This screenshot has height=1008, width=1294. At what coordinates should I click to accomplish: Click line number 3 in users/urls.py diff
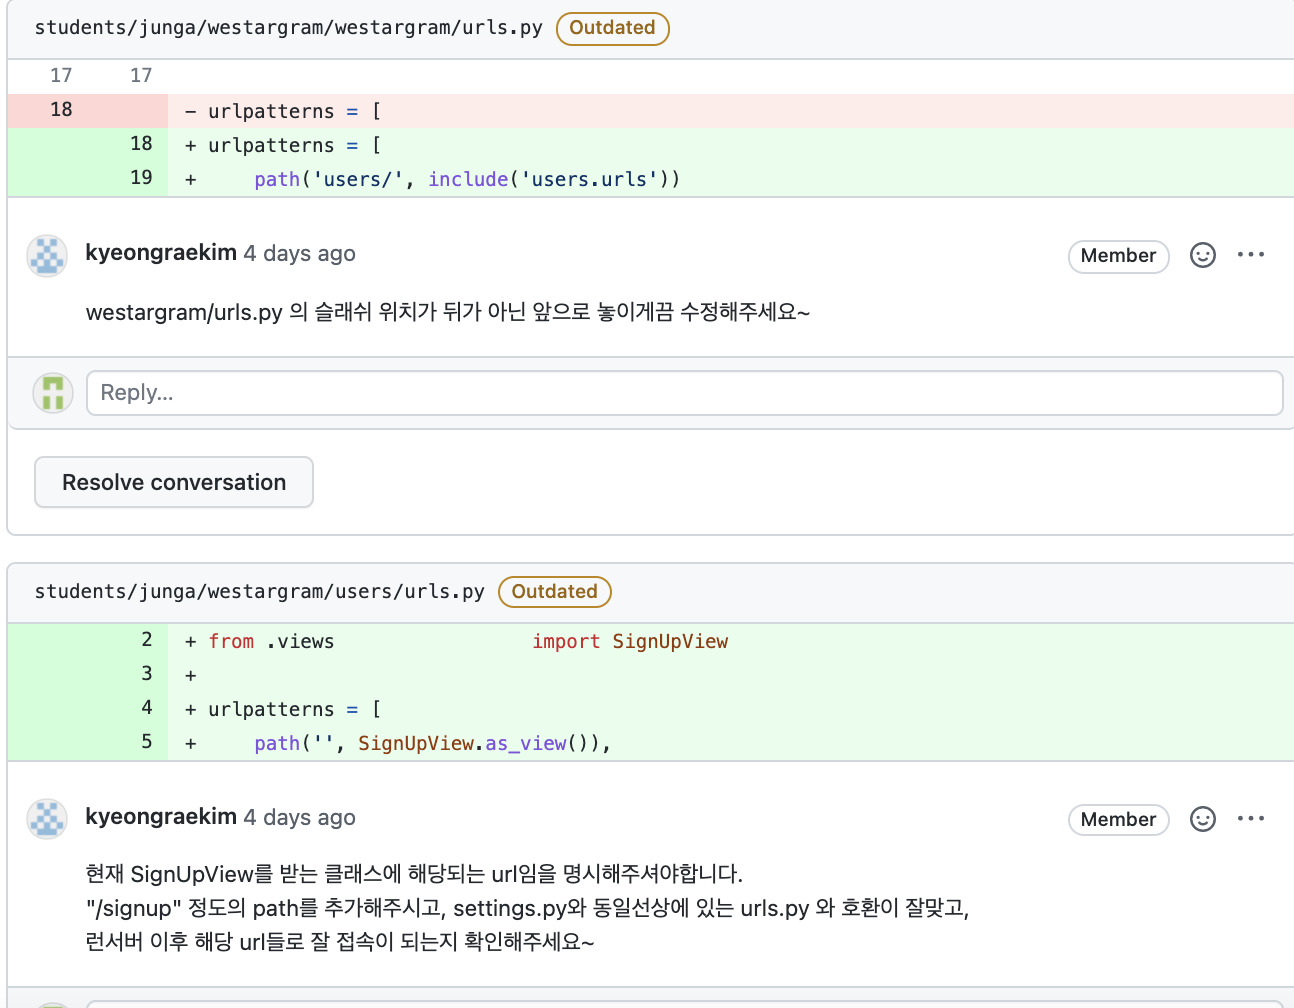click(x=147, y=674)
